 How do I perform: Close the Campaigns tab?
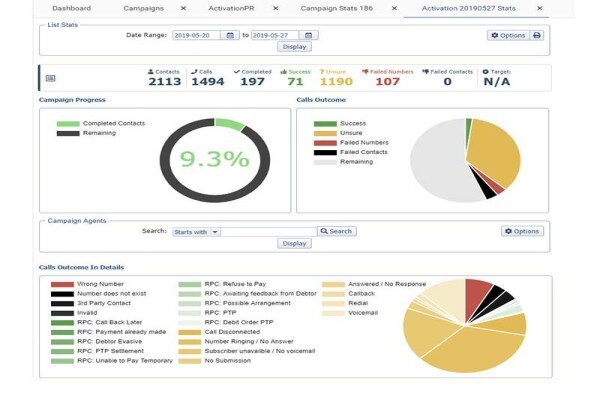point(183,8)
